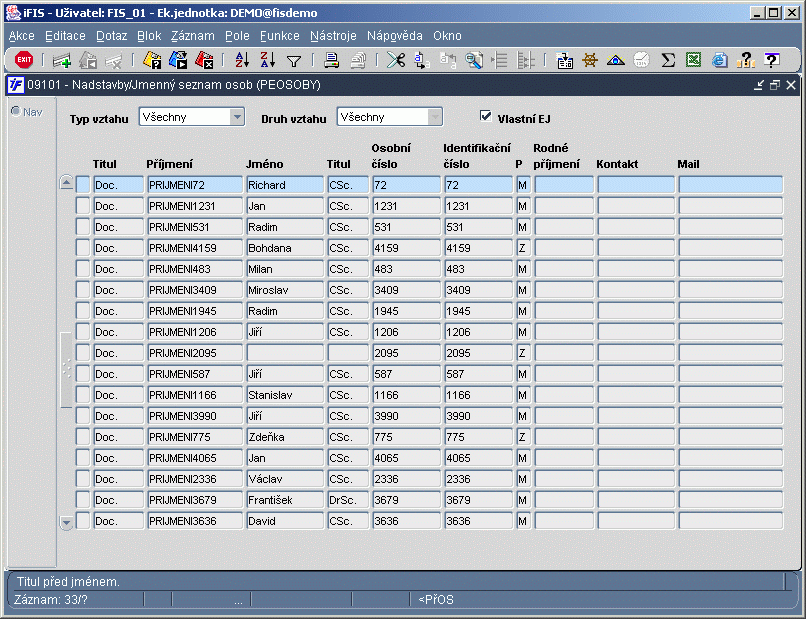
Task: Click the funnel filter icon
Action: (x=294, y=62)
